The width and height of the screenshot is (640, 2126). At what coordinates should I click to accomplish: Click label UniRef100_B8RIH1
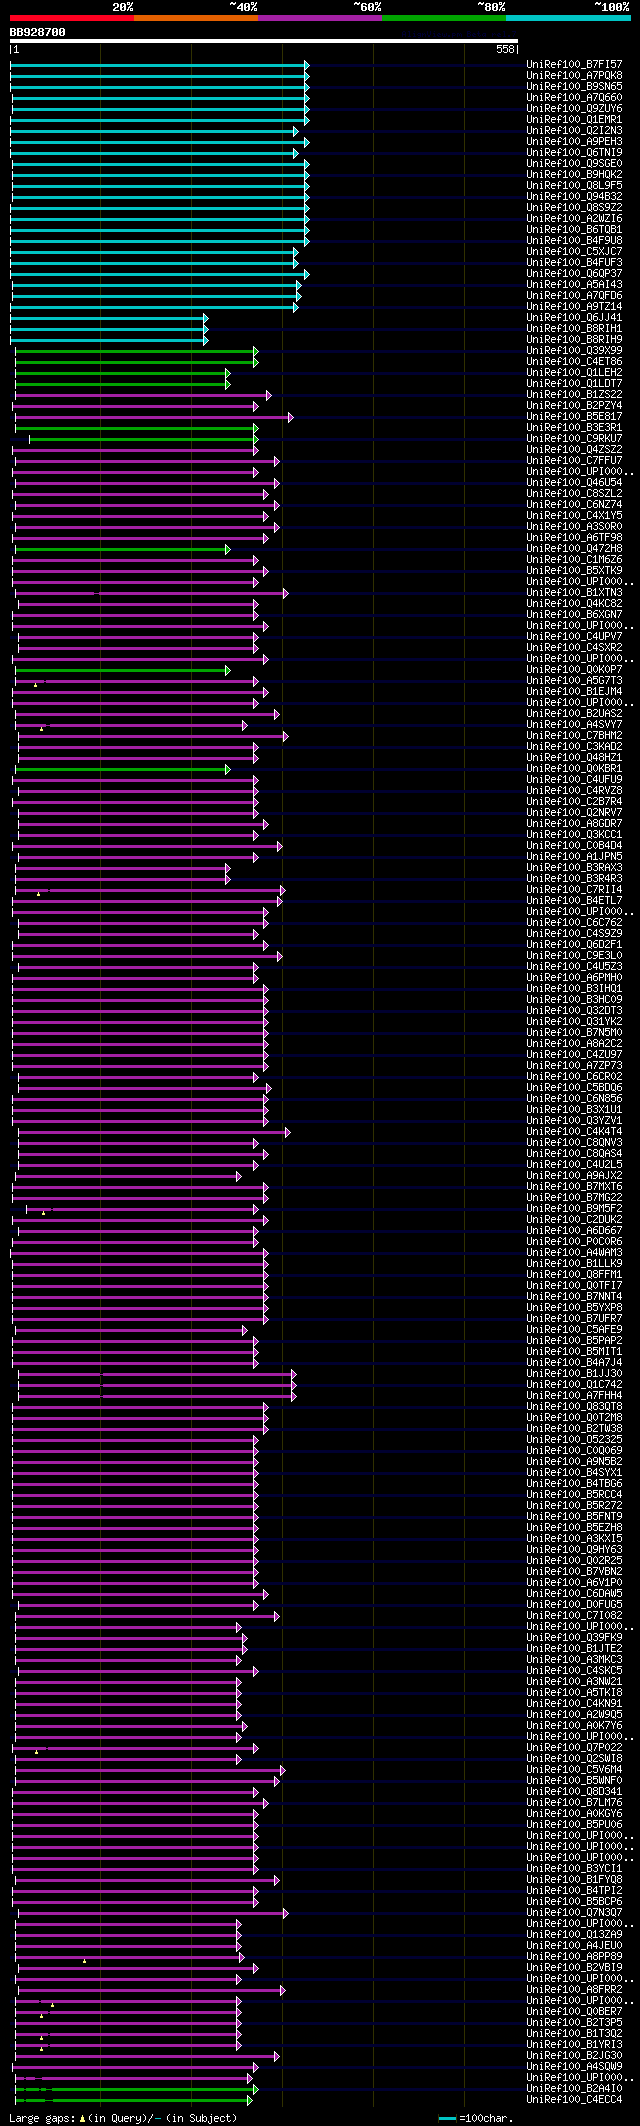[574, 328]
